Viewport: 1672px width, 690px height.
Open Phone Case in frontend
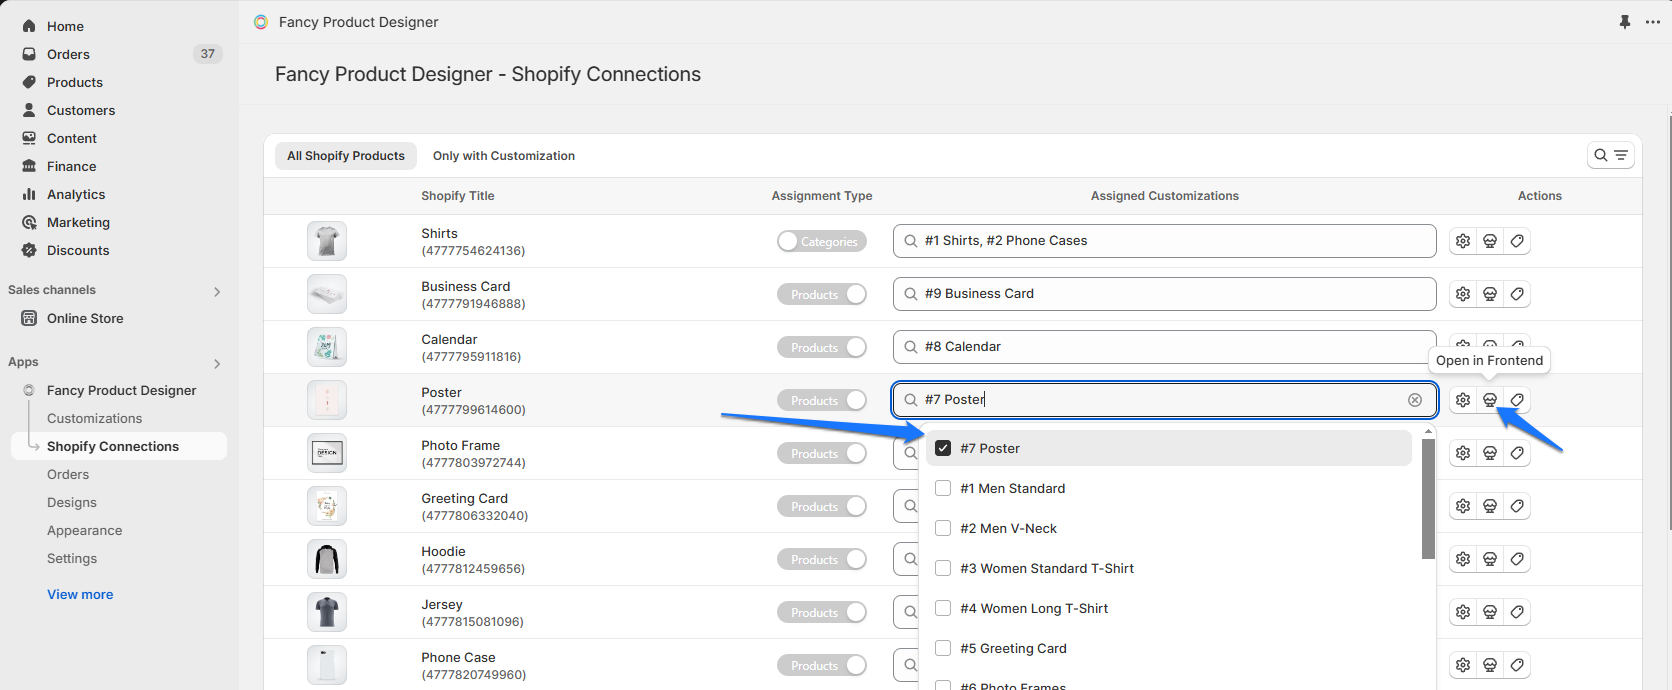coord(1490,665)
